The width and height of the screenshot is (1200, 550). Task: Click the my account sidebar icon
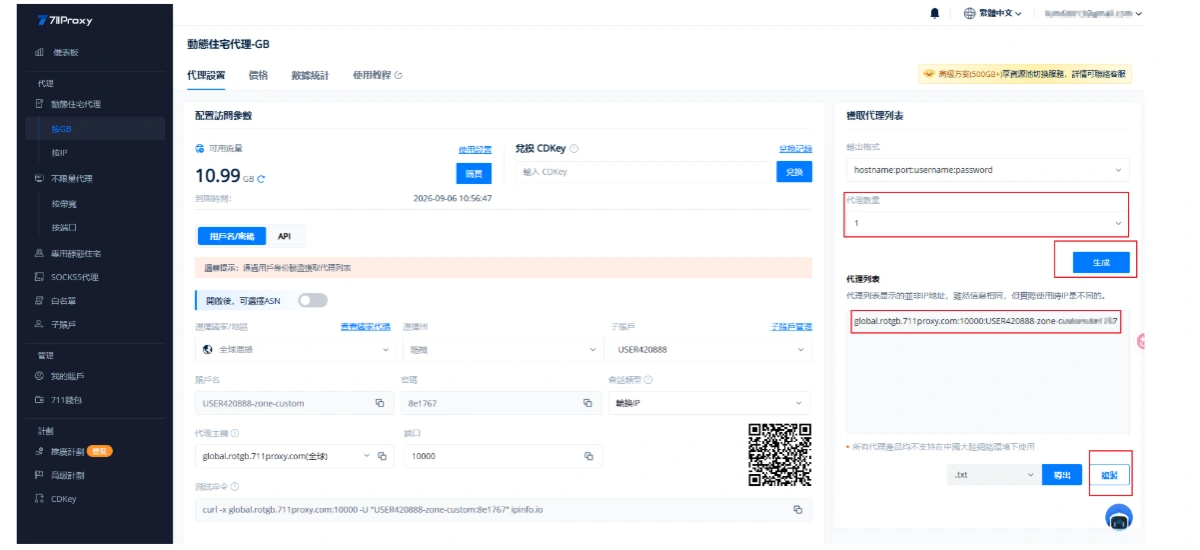[x=39, y=376]
